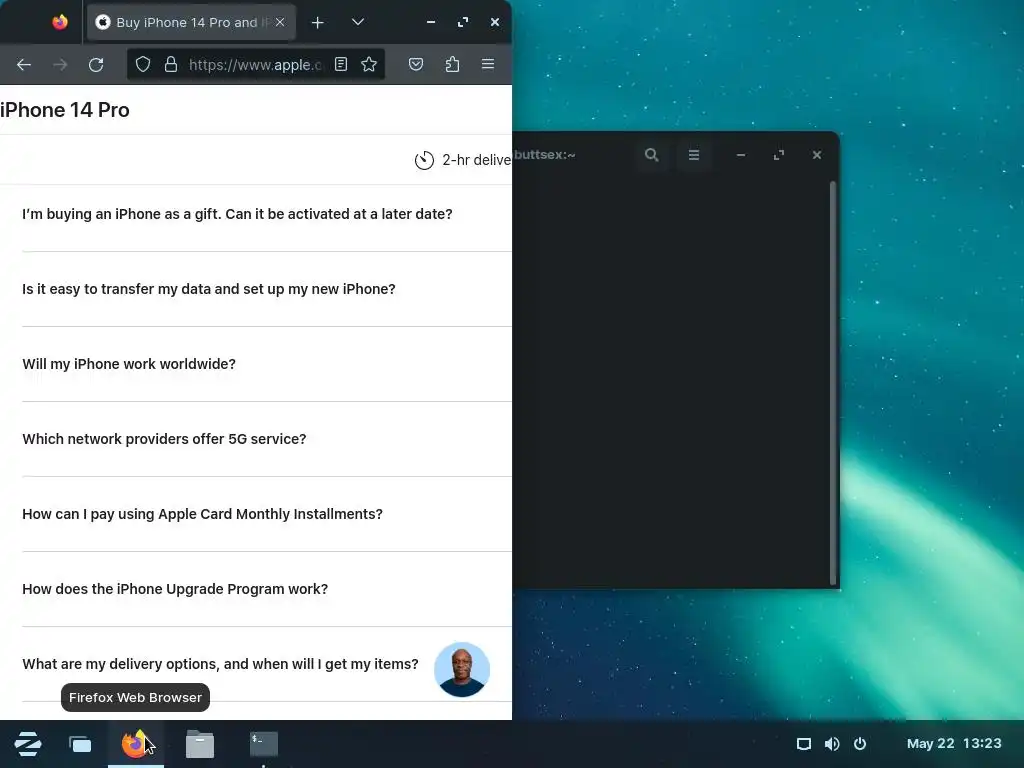1024x768 pixels.
Task: Go back using Firefox back arrow
Action: (24, 65)
